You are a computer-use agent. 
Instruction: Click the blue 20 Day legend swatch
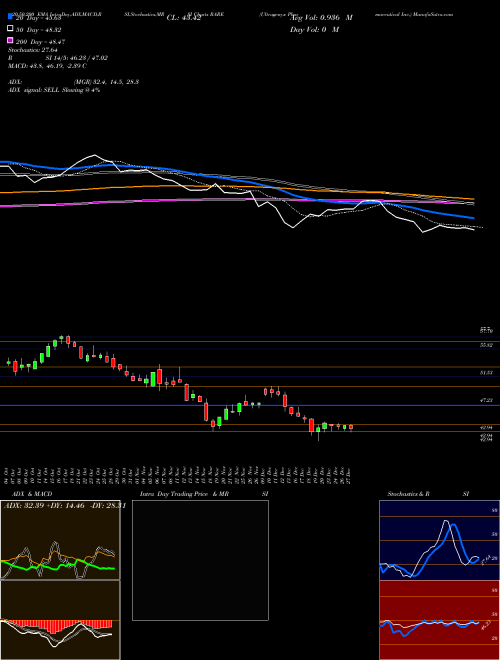tap(10, 17)
